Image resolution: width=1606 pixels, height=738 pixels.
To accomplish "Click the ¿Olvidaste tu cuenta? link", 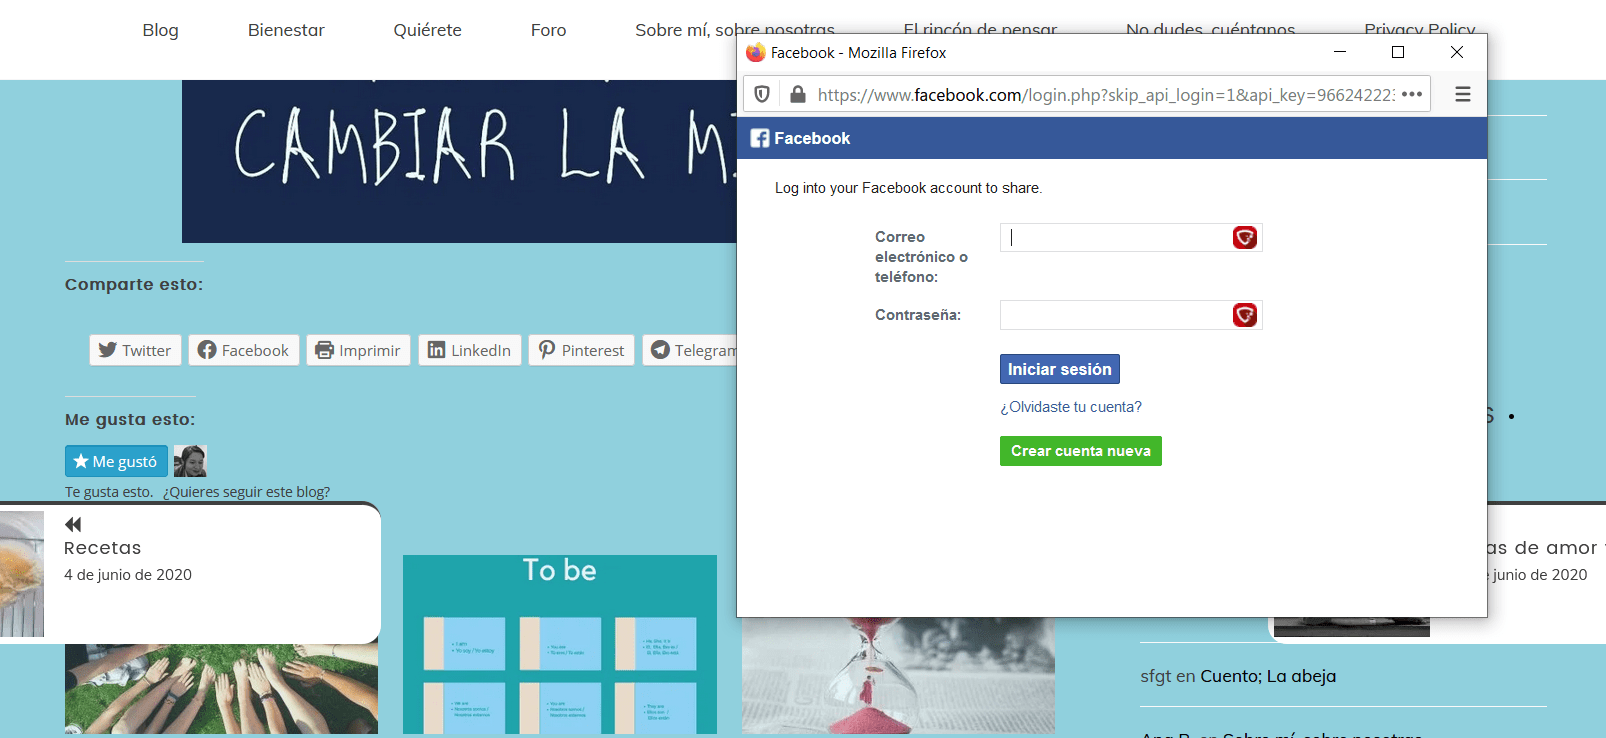I will [x=1070, y=407].
